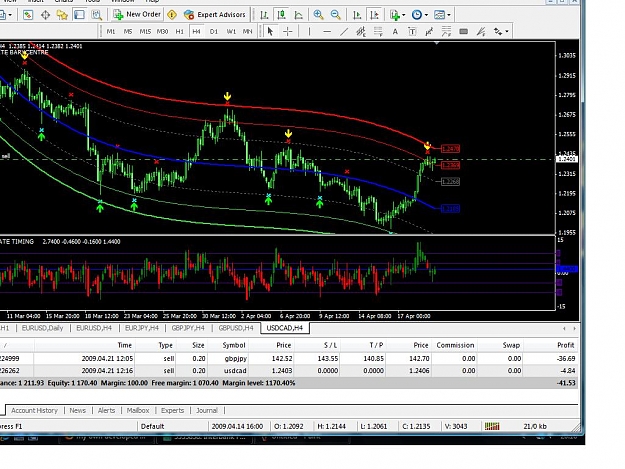Select the Crosshair tool
The width and height of the screenshot is (625, 469).
(287, 31)
